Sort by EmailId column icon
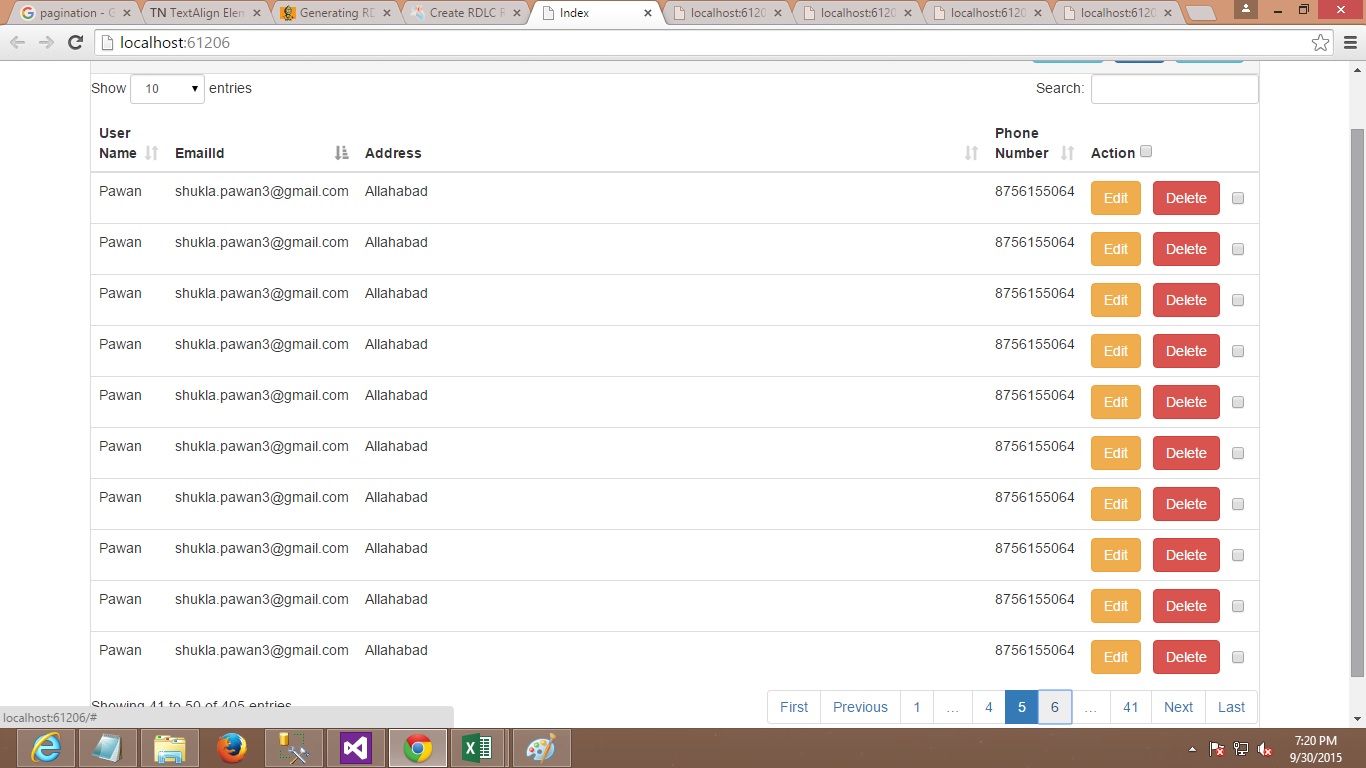The image size is (1366, 768). 341,153
